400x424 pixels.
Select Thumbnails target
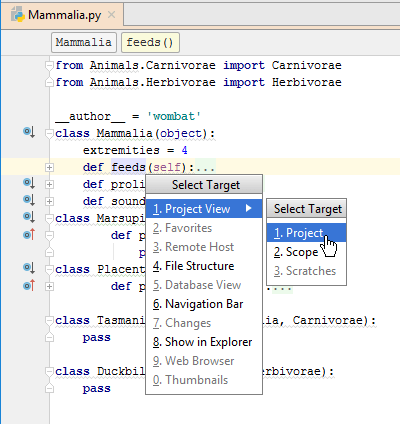coord(204,380)
